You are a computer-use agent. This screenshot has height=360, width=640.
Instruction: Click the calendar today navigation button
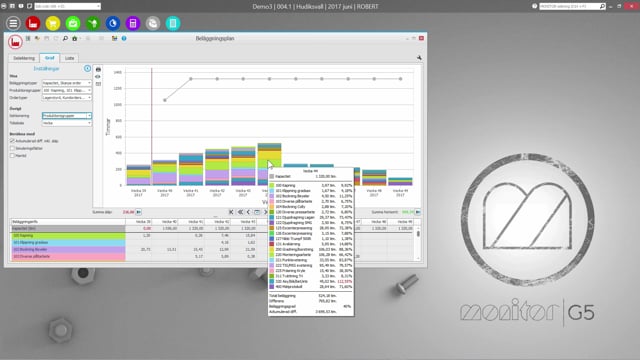pos(257,212)
